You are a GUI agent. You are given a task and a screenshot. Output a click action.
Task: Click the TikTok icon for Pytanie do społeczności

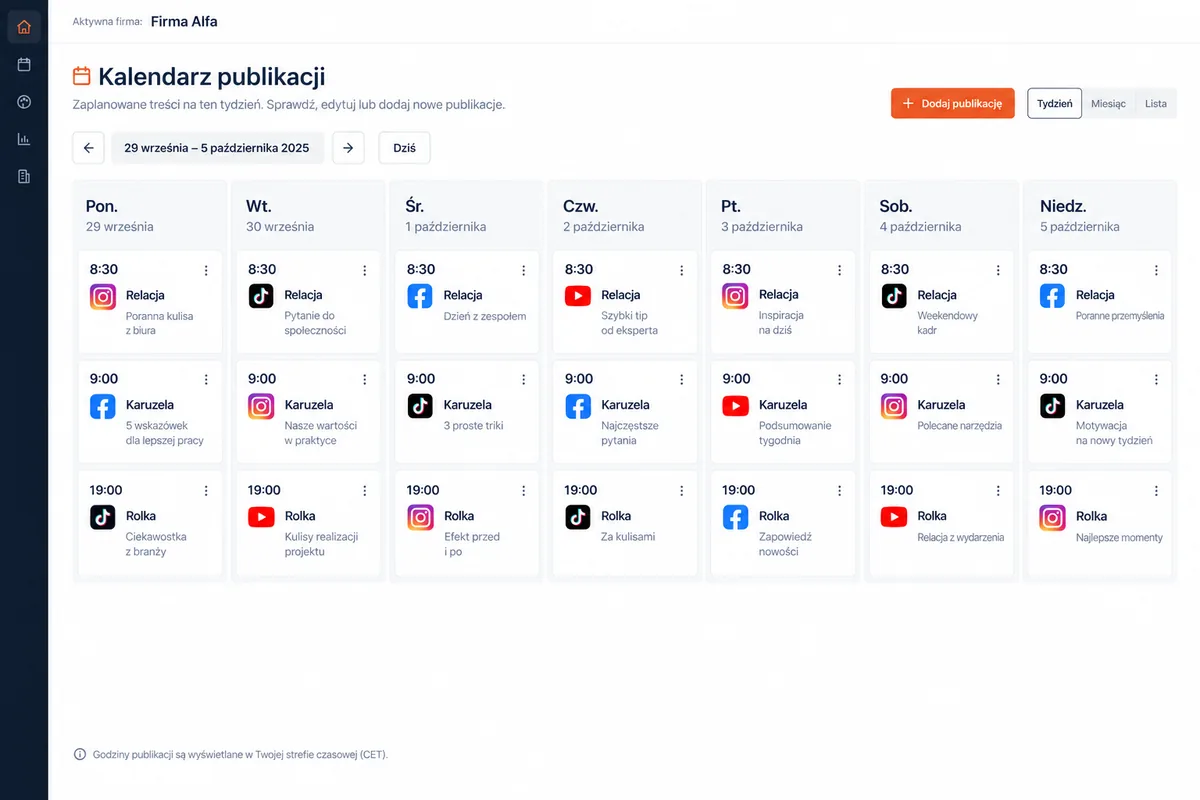pos(261,296)
